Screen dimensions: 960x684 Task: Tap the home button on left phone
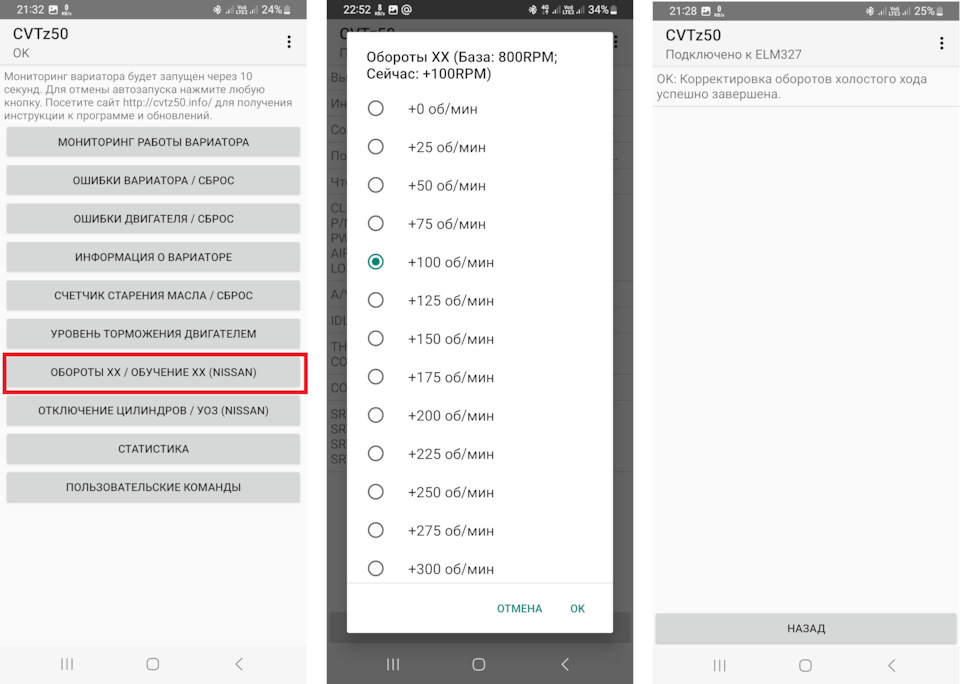click(x=153, y=664)
